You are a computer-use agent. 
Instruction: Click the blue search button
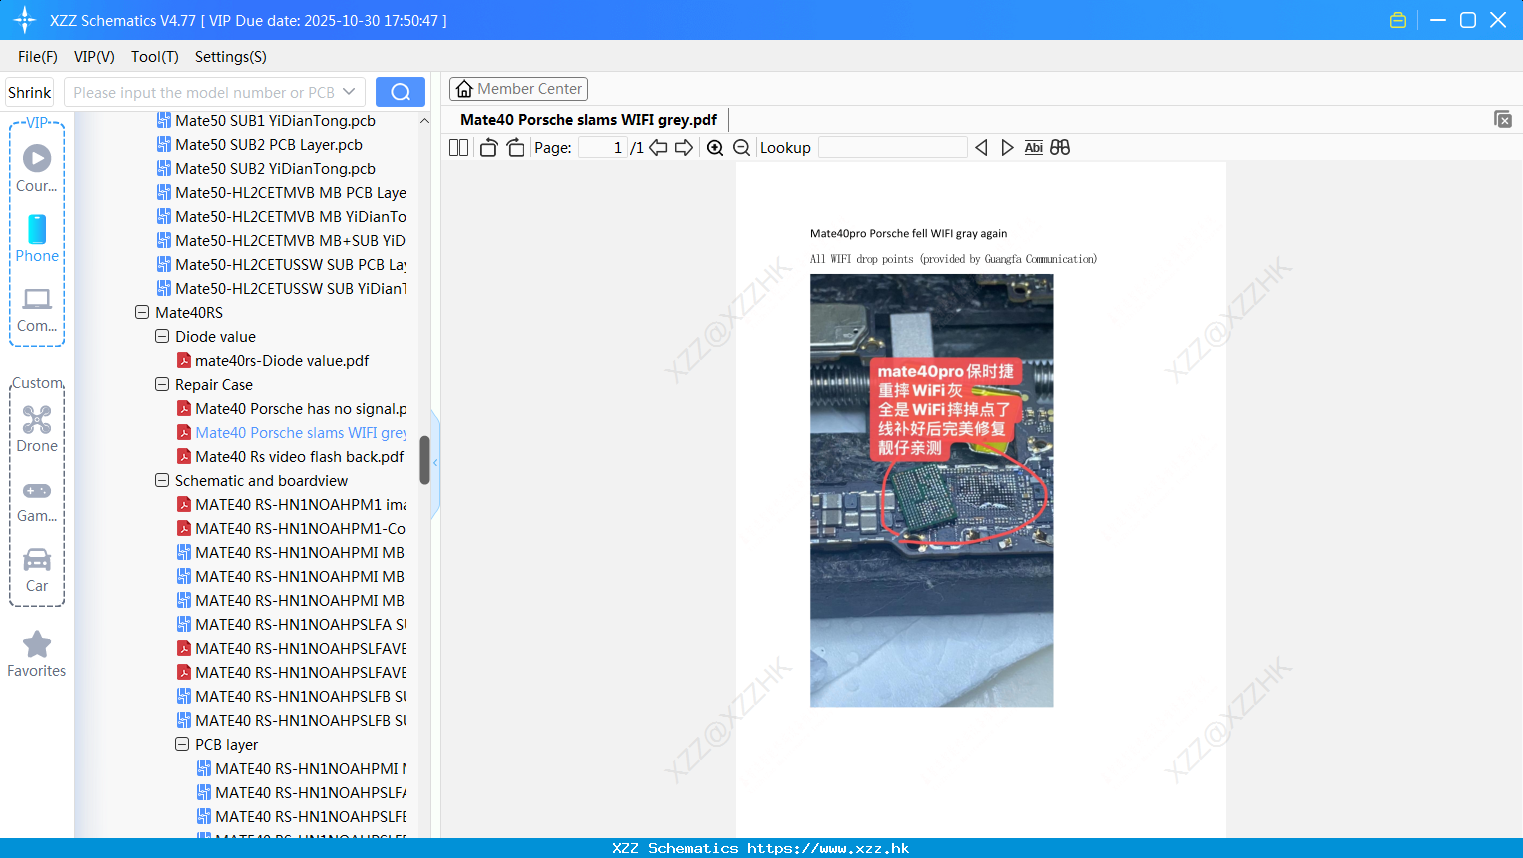point(400,92)
